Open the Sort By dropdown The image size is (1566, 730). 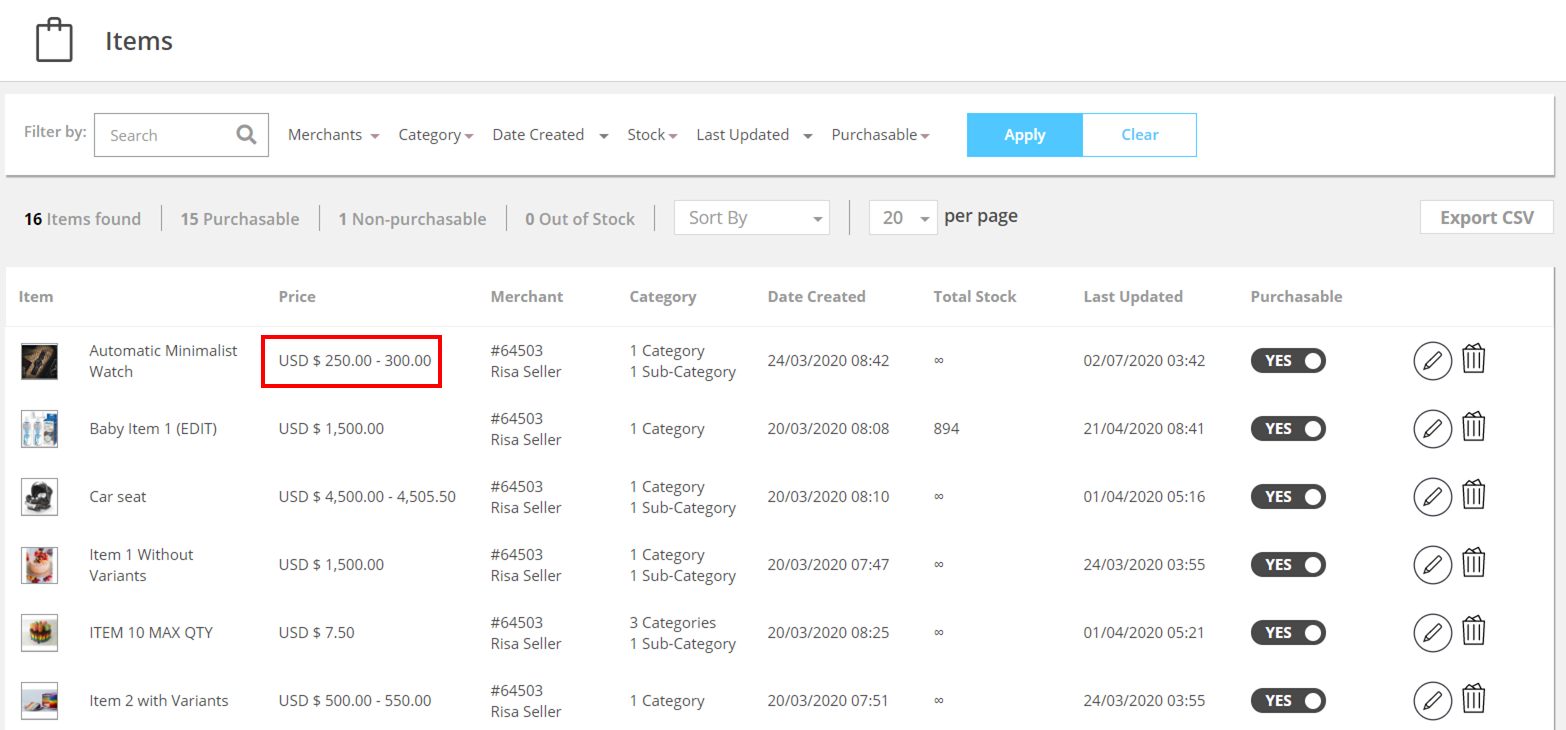pos(752,218)
